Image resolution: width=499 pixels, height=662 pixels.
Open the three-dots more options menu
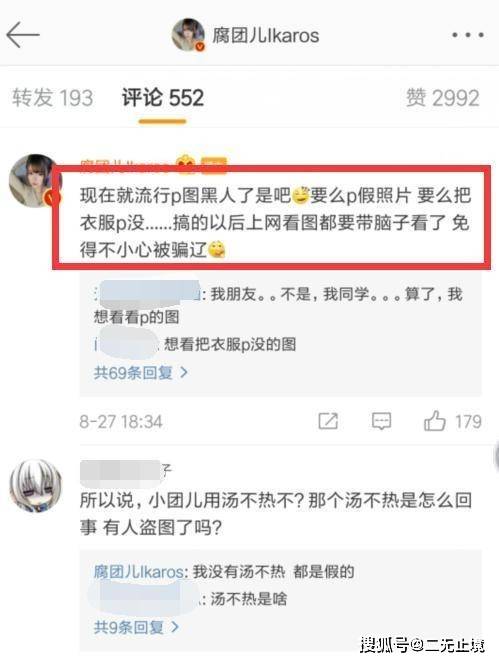click(468, 35)
